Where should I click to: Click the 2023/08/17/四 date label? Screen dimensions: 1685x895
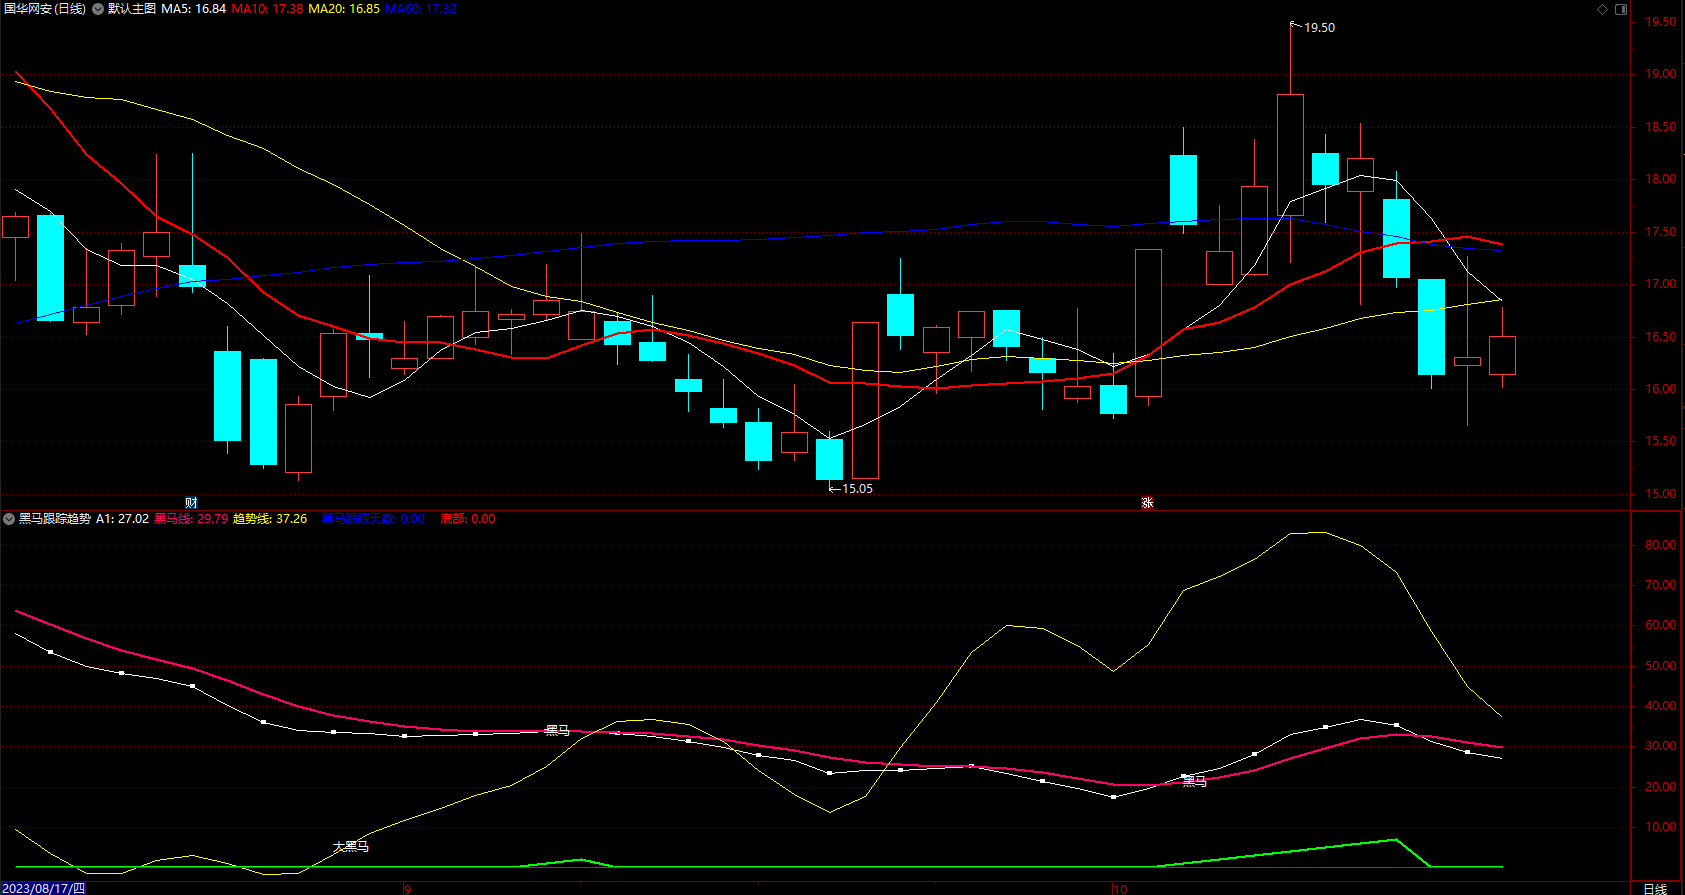[x=43, y=888]
